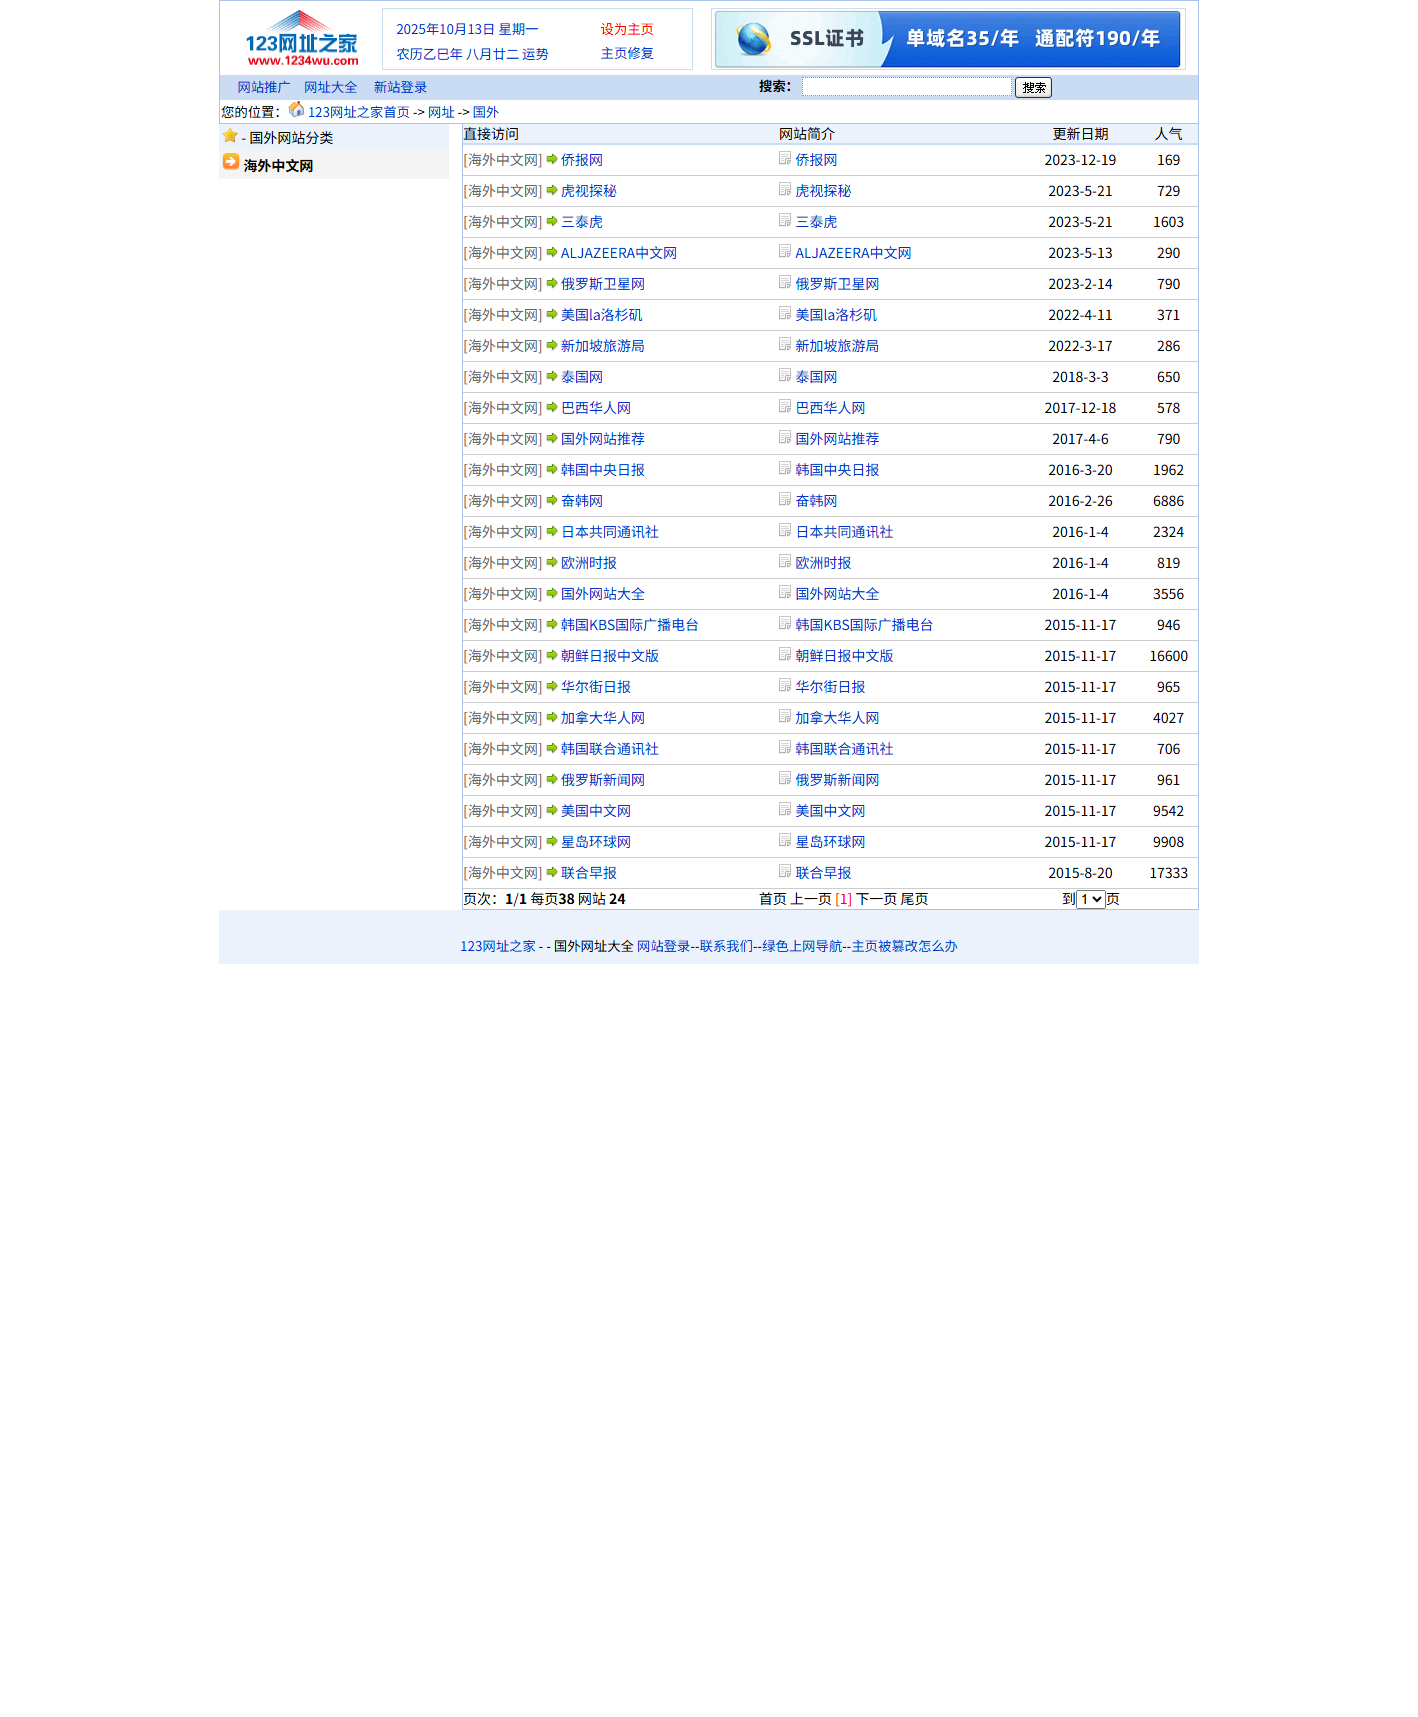
Task: Click green arrow icon beside 侨报网
Action: point(552,160)
